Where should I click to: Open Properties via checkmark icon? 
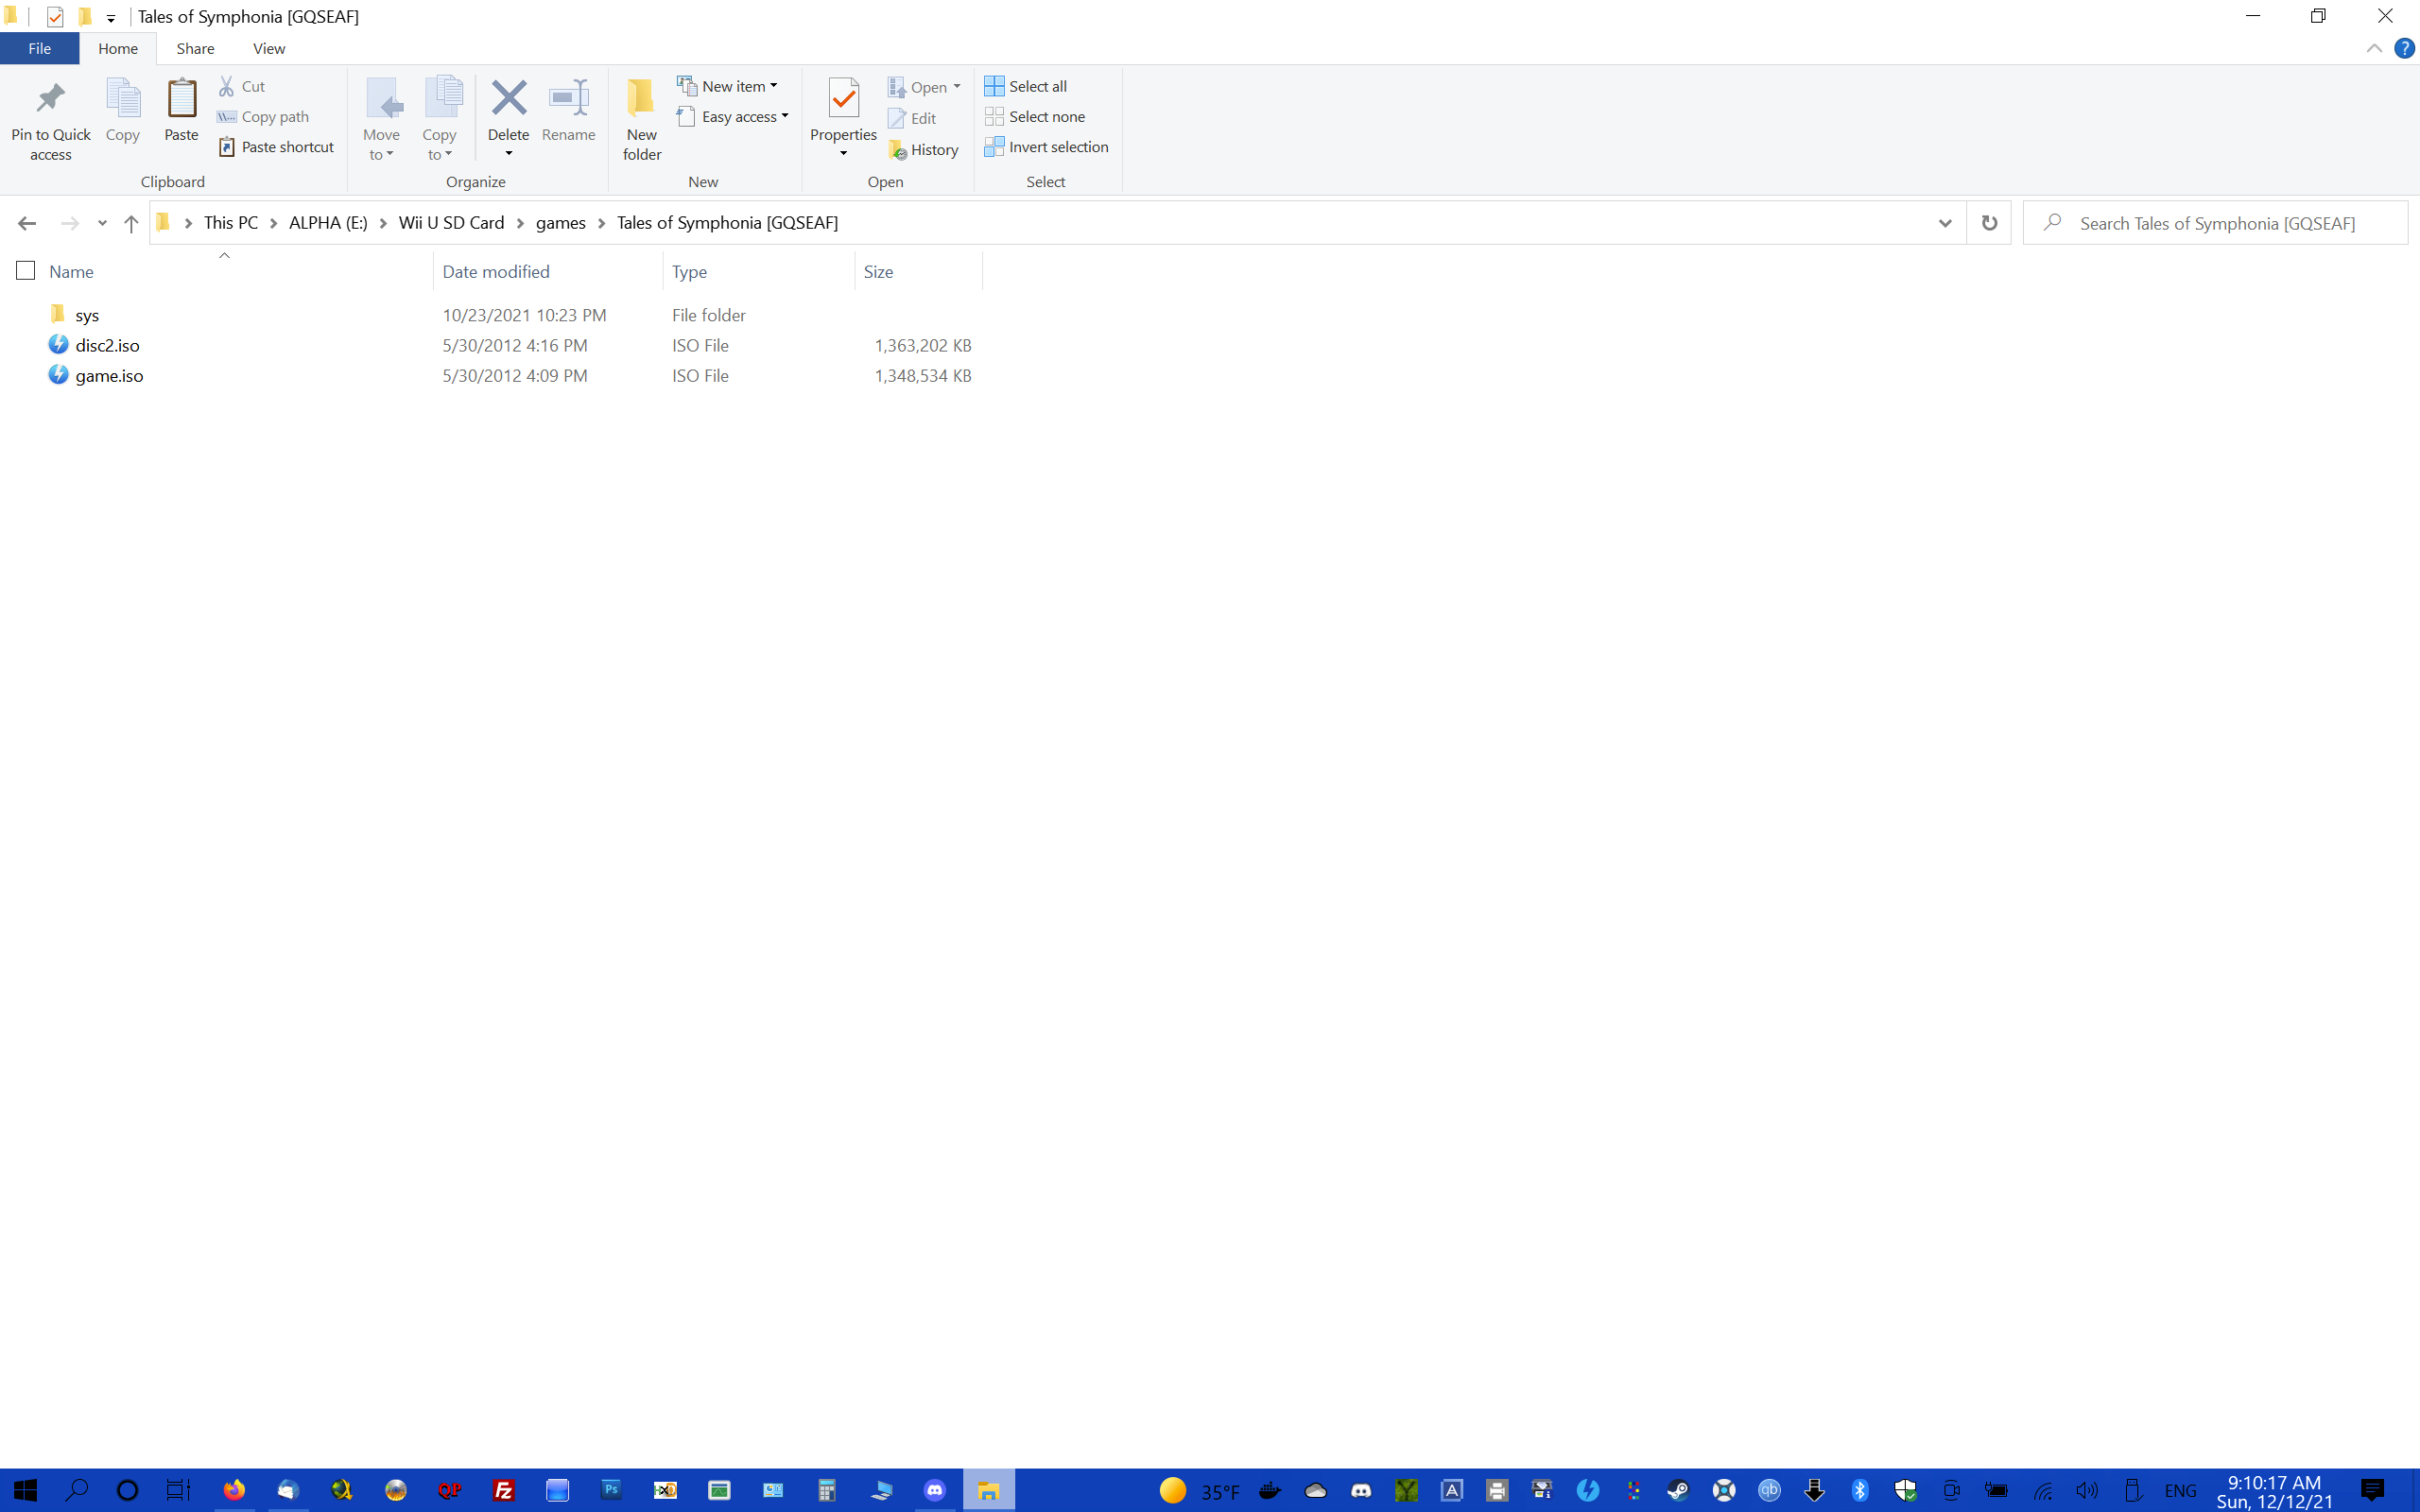843,98
